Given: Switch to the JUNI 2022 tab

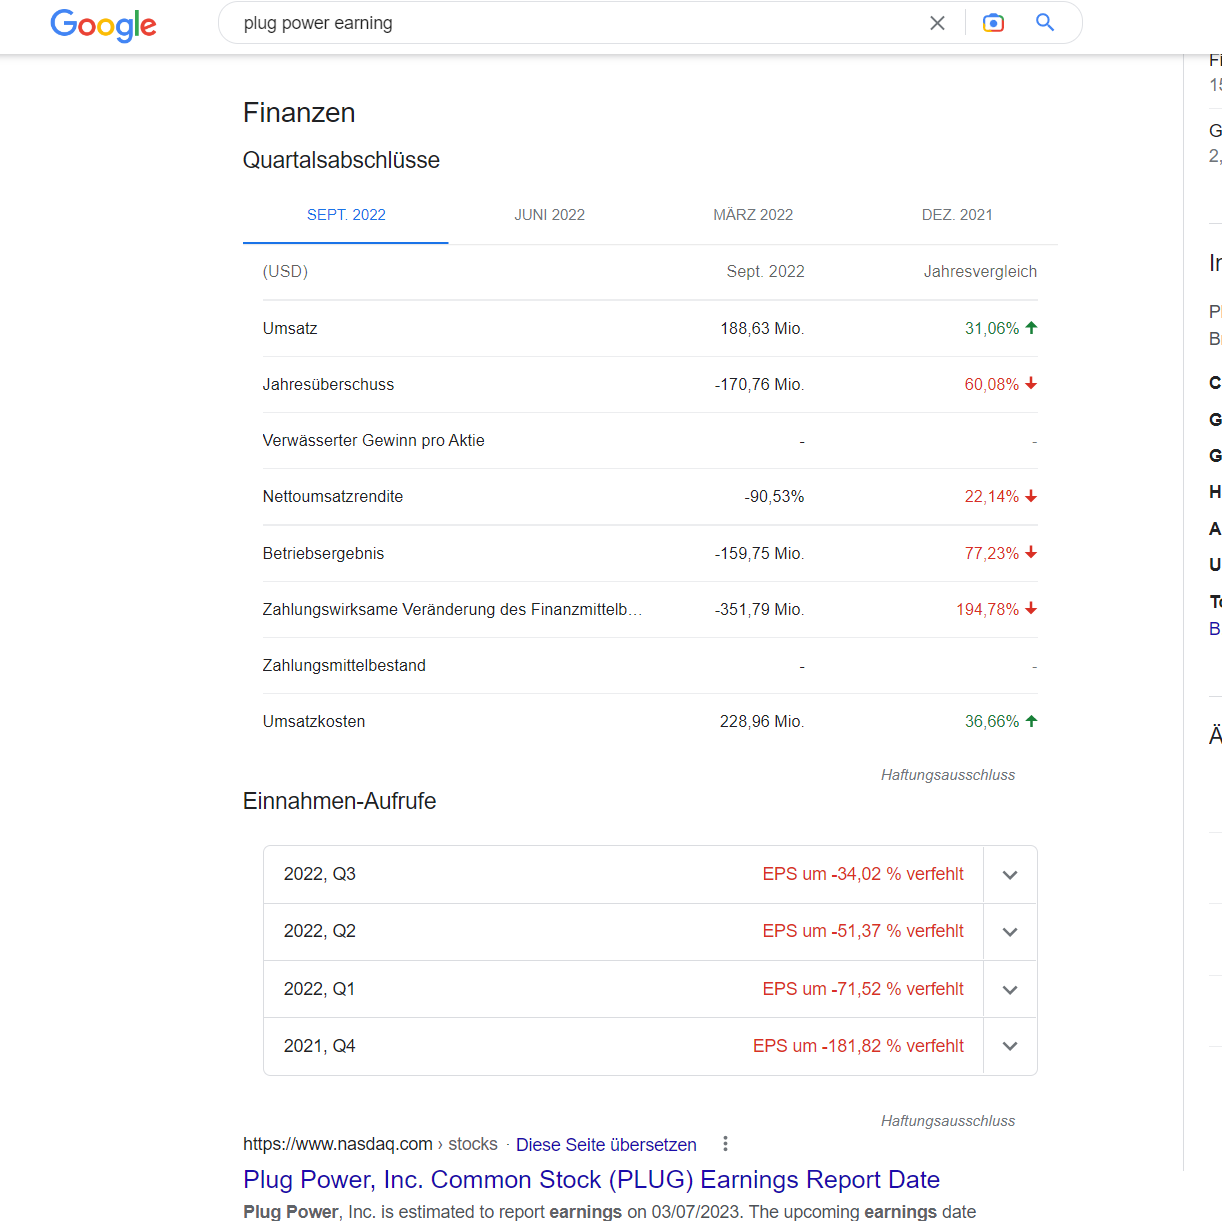Looking at the screenshot, I should pyautogui.click(x=549, y=215).
